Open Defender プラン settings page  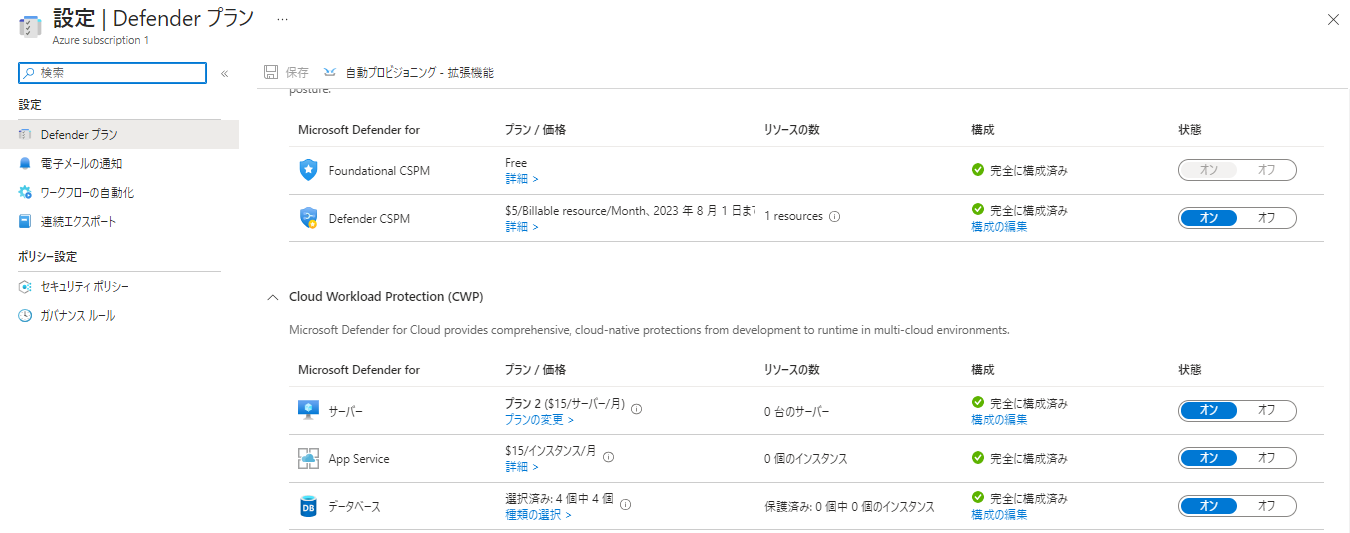click(x=119, y=134)
